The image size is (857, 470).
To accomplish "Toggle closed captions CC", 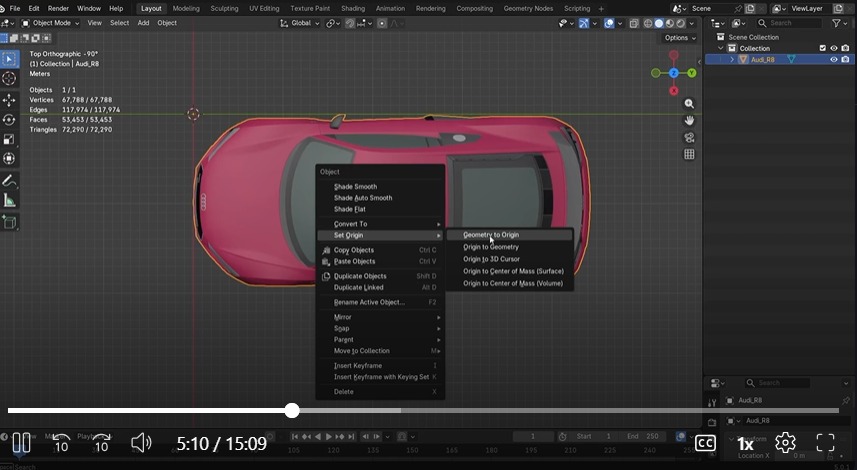I will click(705, 443).
